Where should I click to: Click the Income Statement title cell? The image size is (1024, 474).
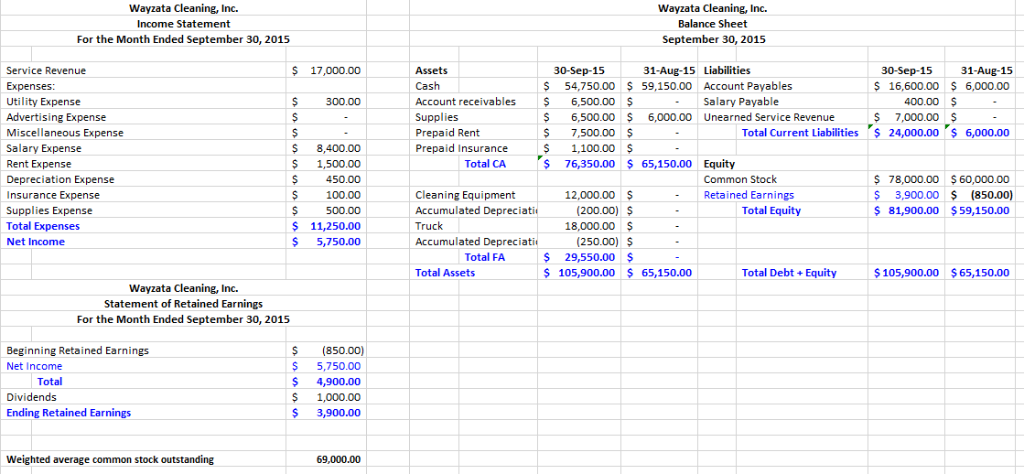(x=184, y=24)
